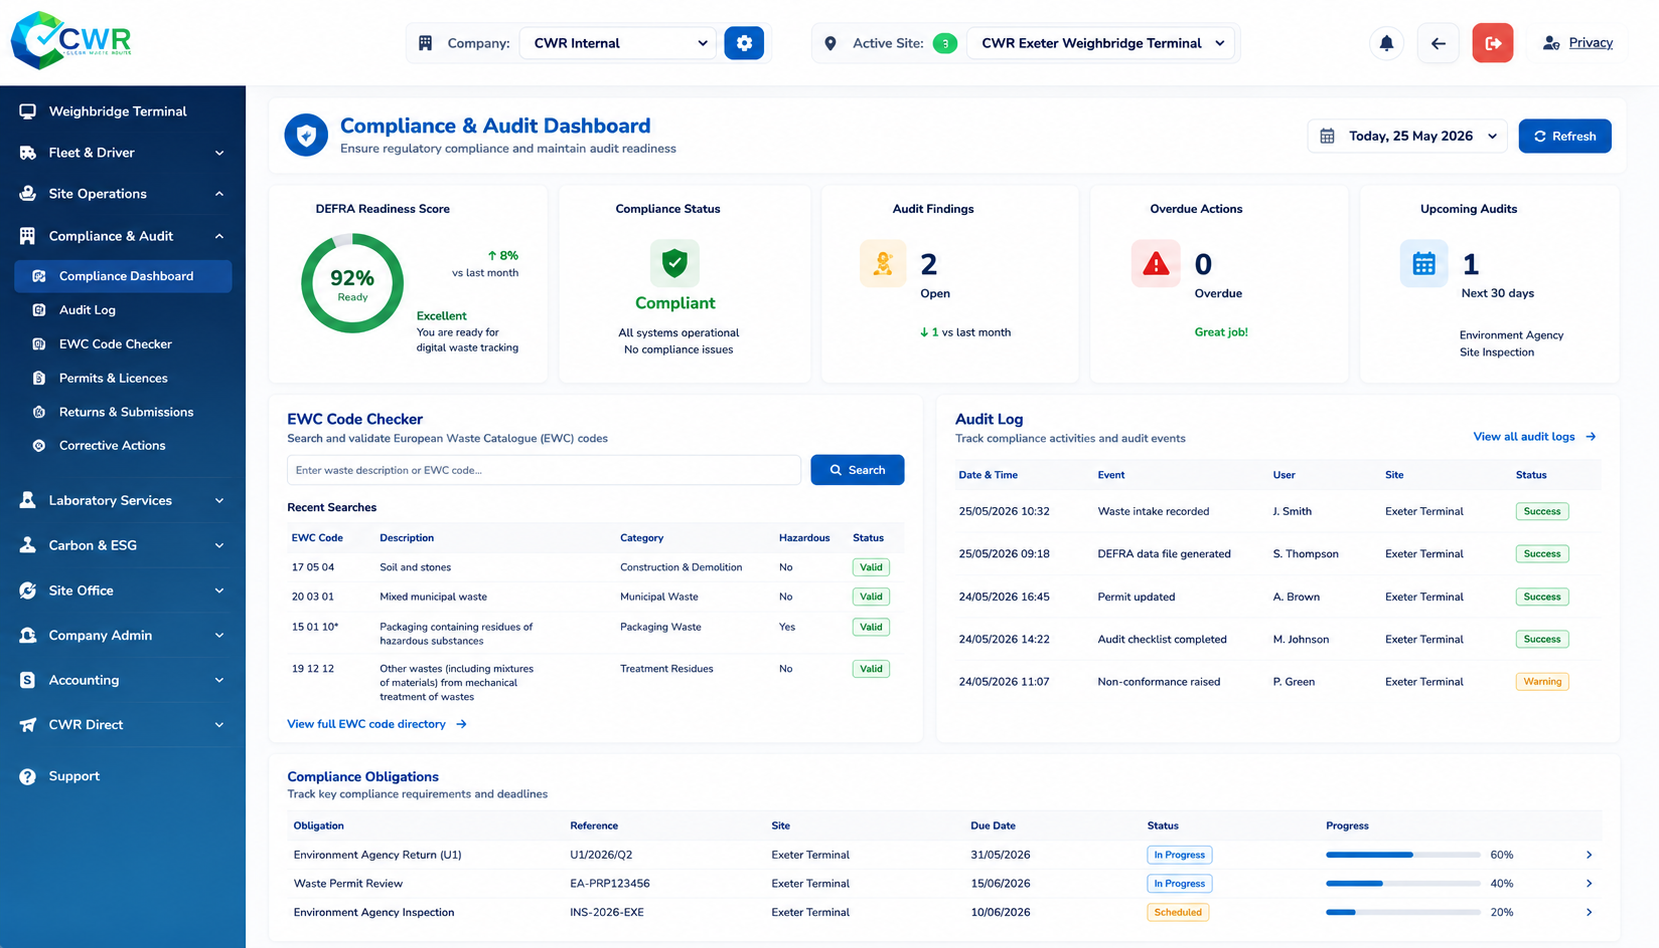Expand the Company Admin chevron
Image resolution: width=1659 pixels, height=948 pixels.
tap(219, 635)
